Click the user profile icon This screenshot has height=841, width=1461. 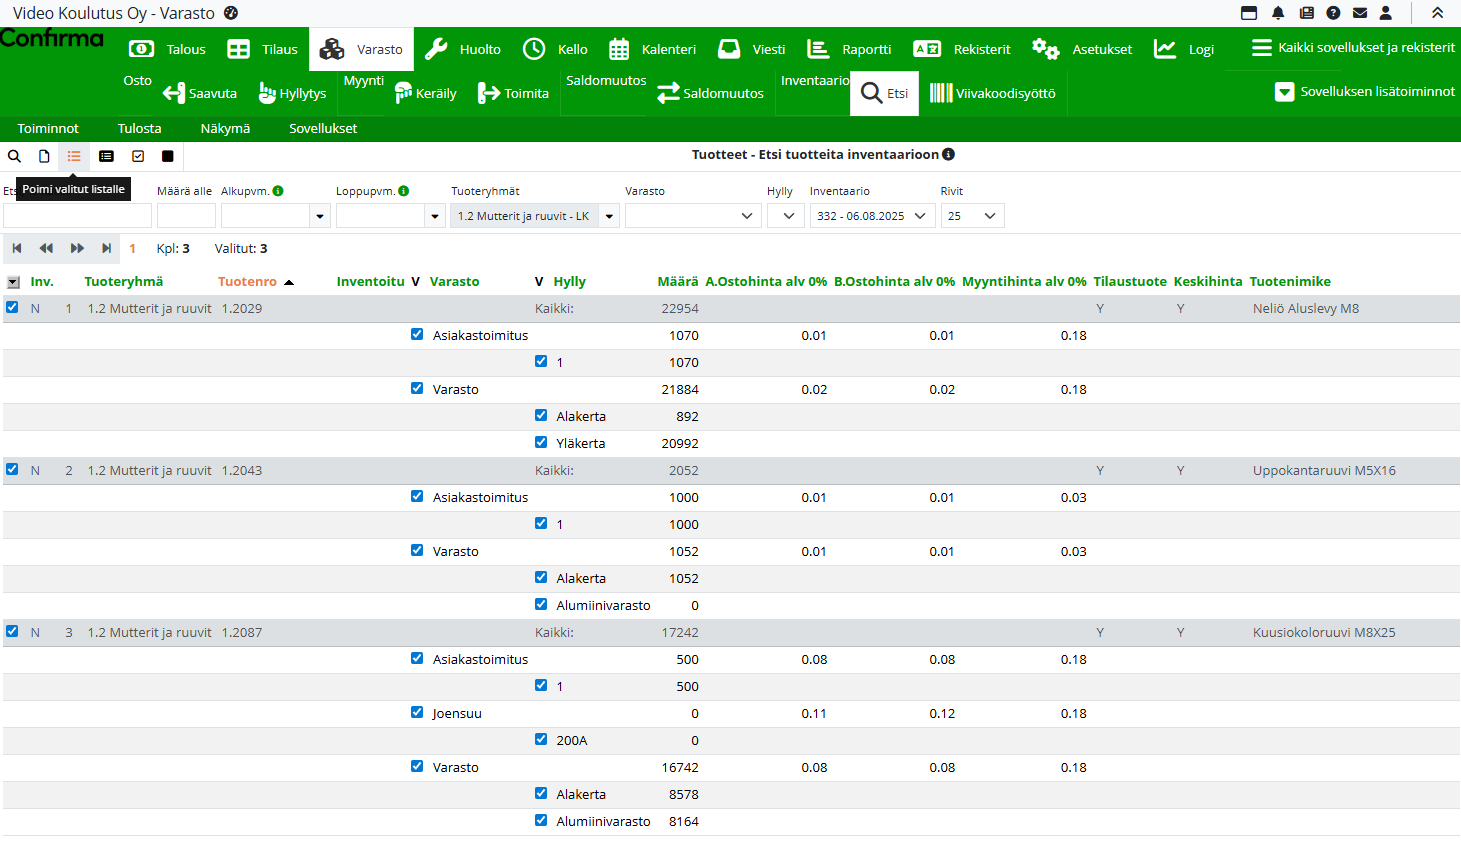(x=1386, y=13)
